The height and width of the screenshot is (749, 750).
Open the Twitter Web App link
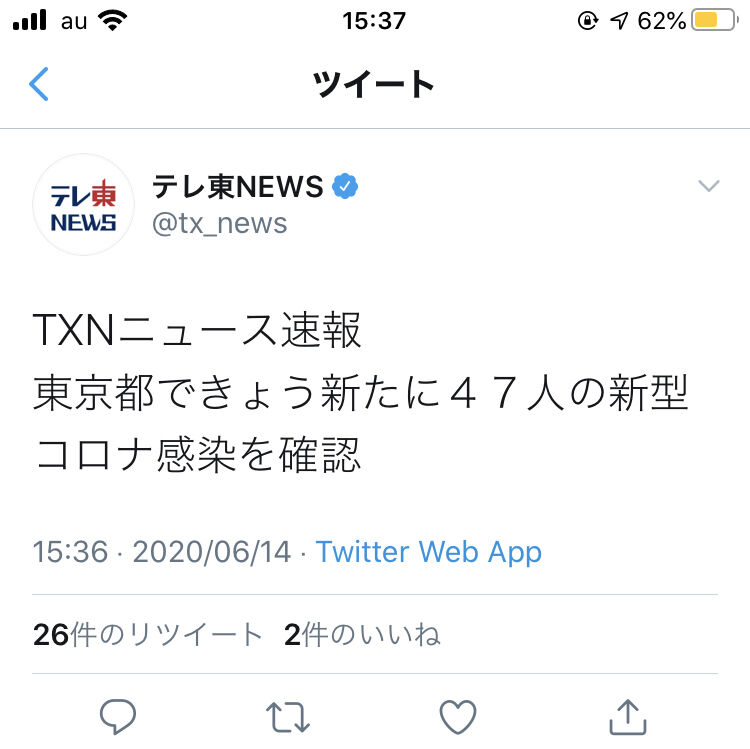[429, 552]
